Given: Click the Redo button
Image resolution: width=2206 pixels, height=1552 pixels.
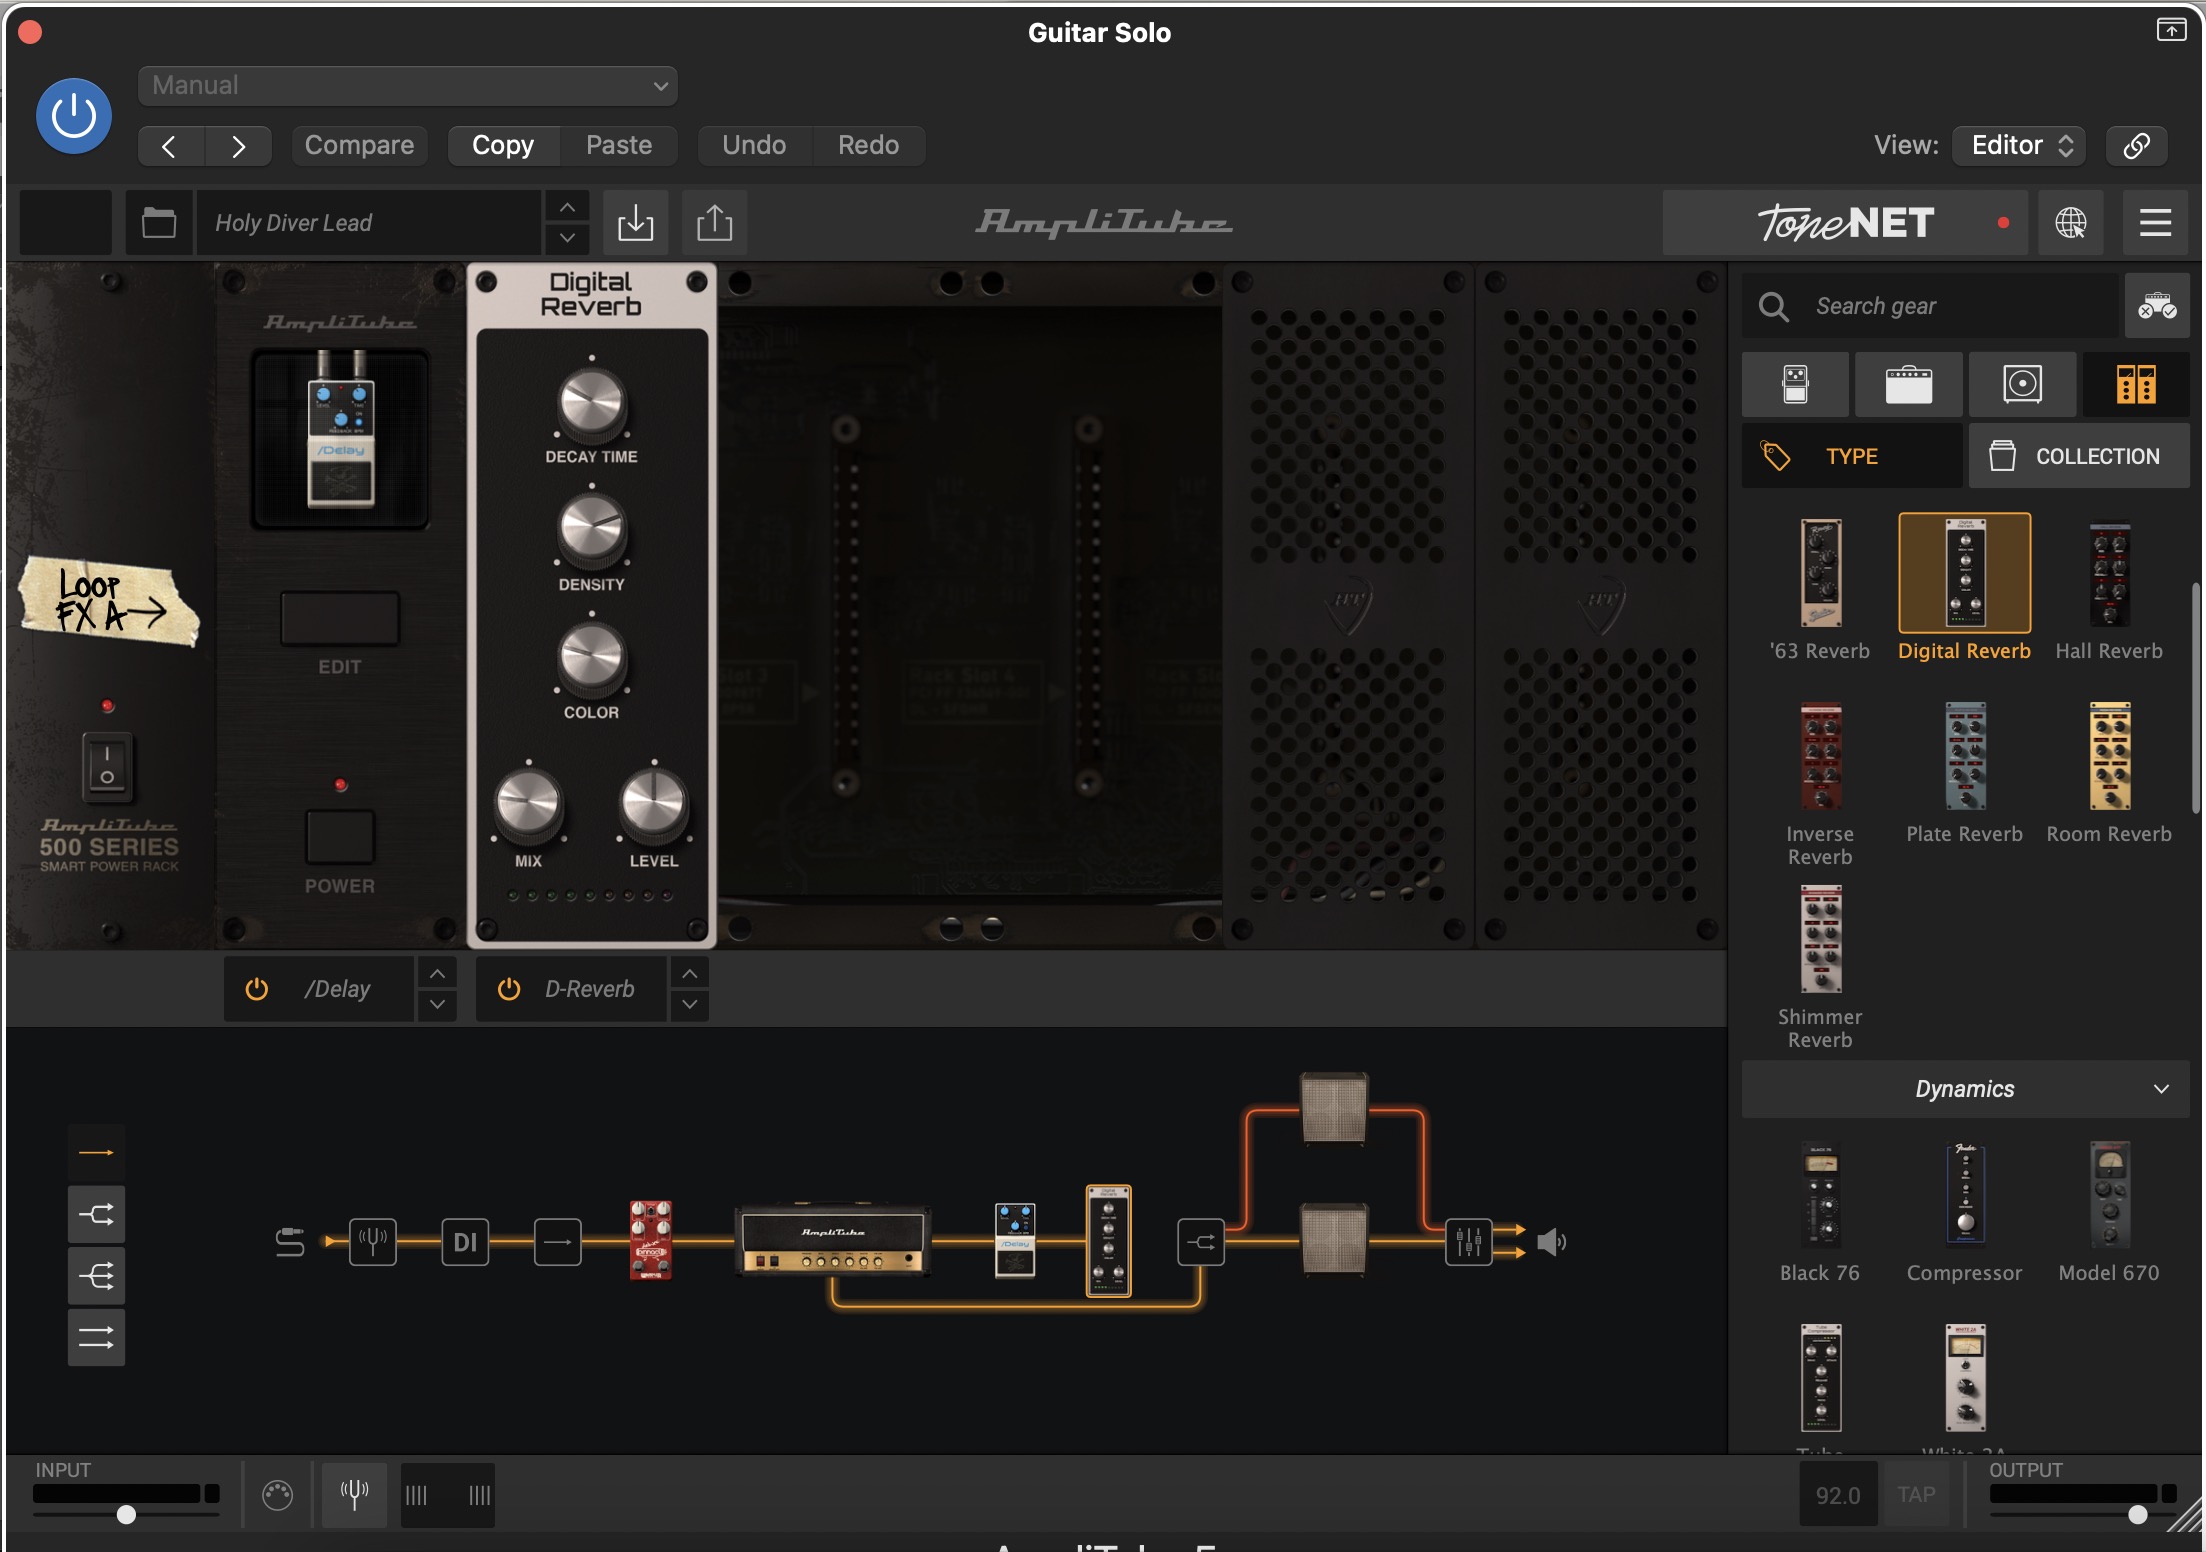Looking at the screenshot, I should click(868, 146).
